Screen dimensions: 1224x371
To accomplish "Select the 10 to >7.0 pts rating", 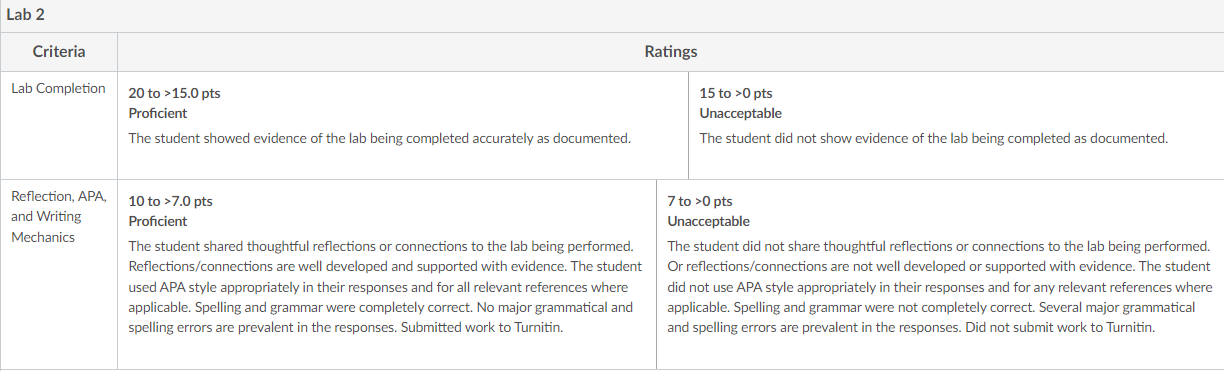I will pos(171,201).
